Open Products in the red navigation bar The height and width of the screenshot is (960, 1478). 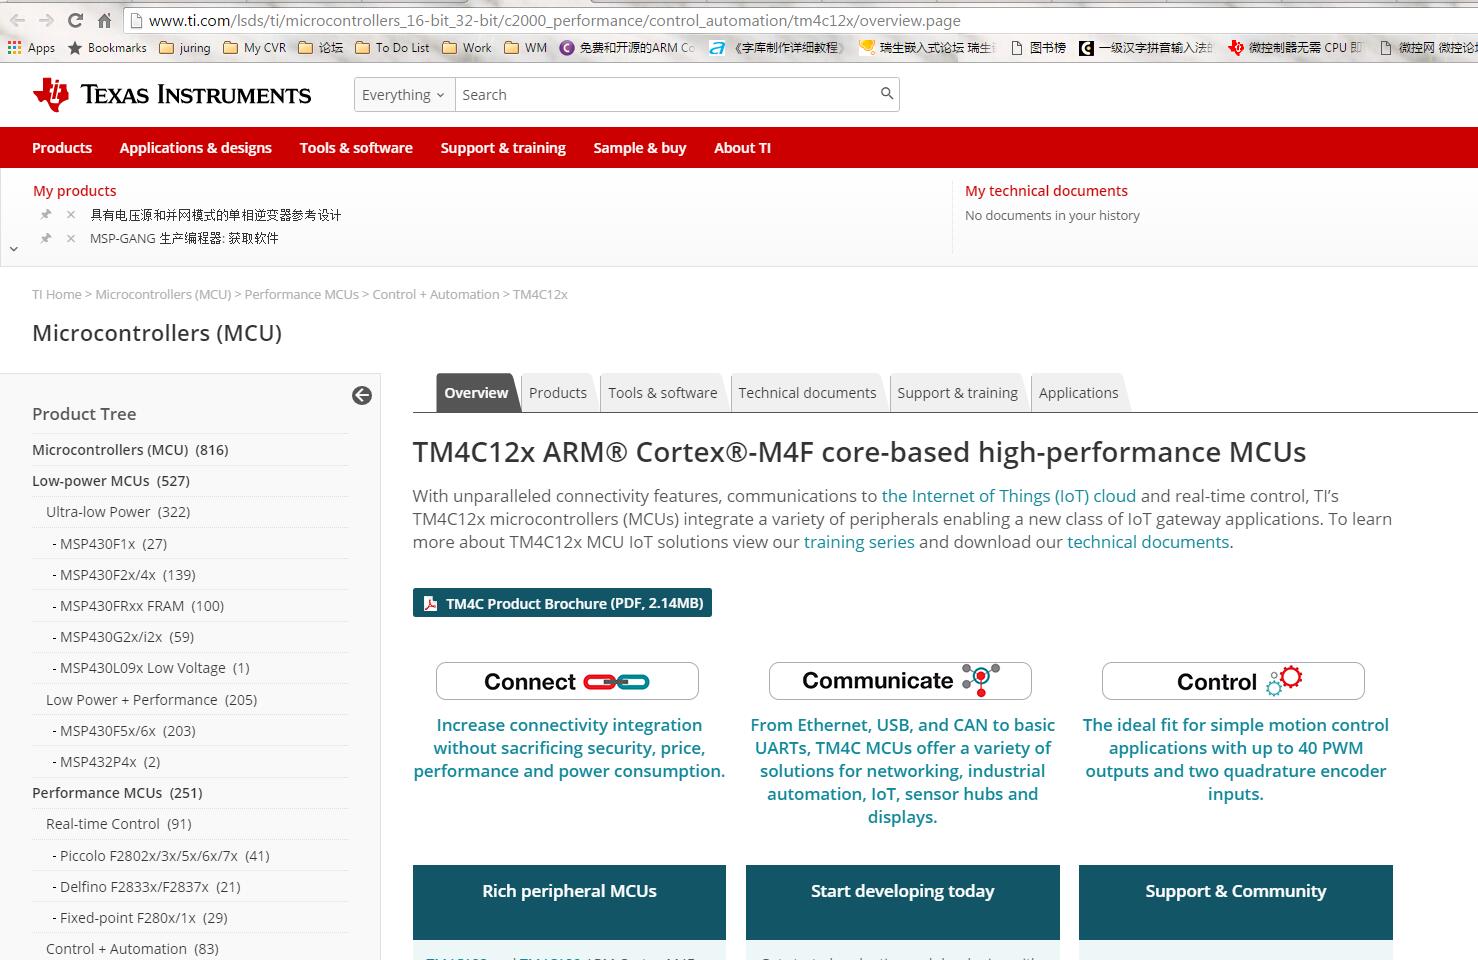point(62,148)
